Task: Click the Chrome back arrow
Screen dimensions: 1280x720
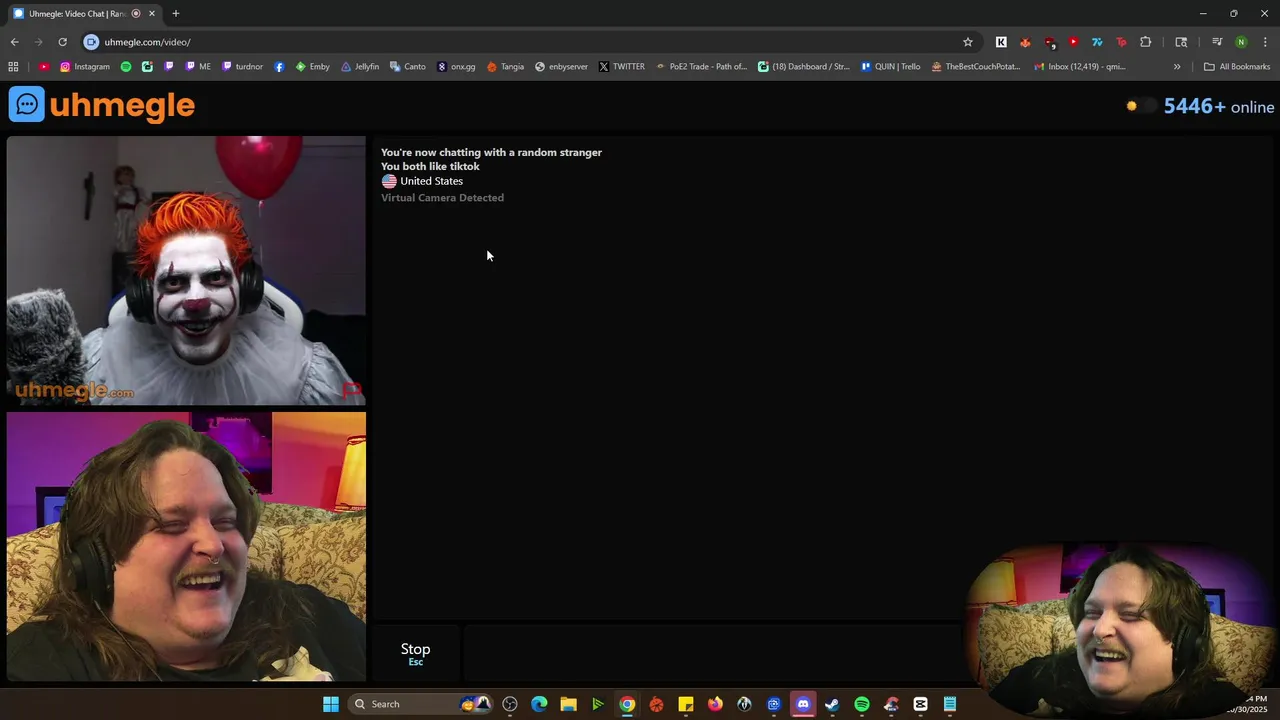Action: tap(14, 42)
